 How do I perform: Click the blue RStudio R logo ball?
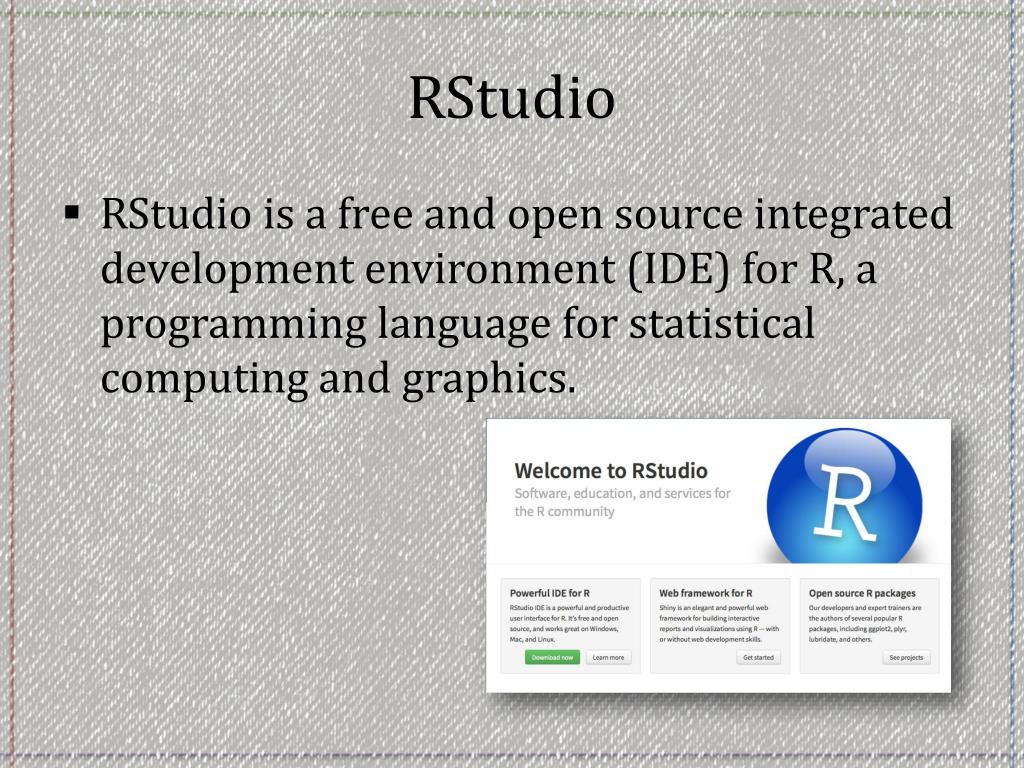point(844,497)
